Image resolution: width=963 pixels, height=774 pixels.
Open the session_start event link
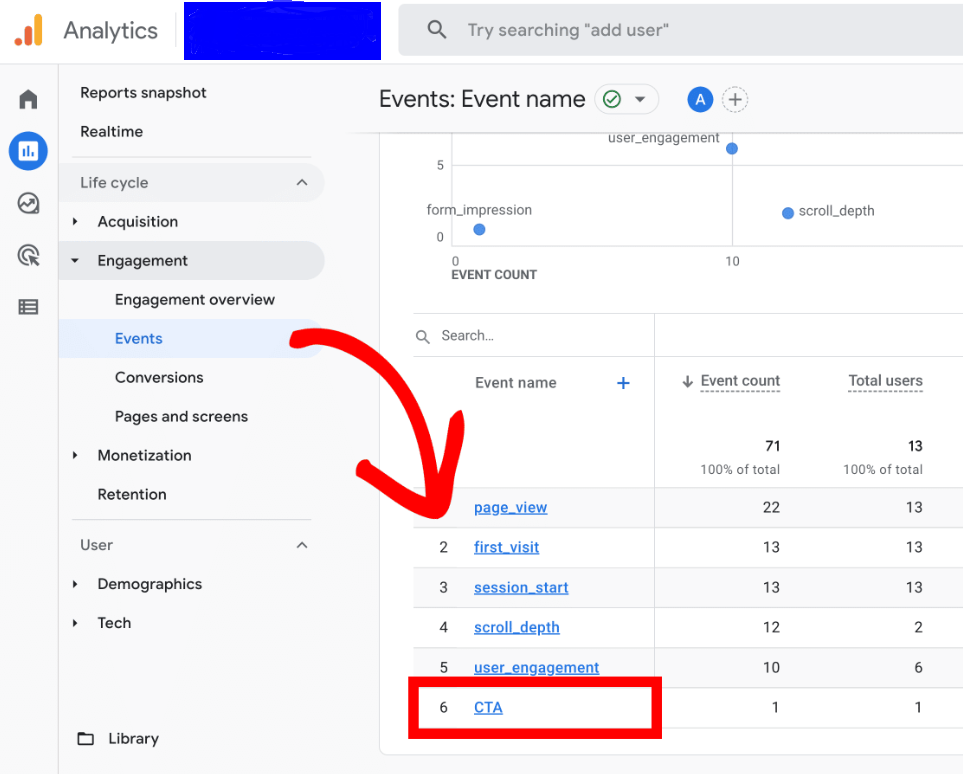521,587
